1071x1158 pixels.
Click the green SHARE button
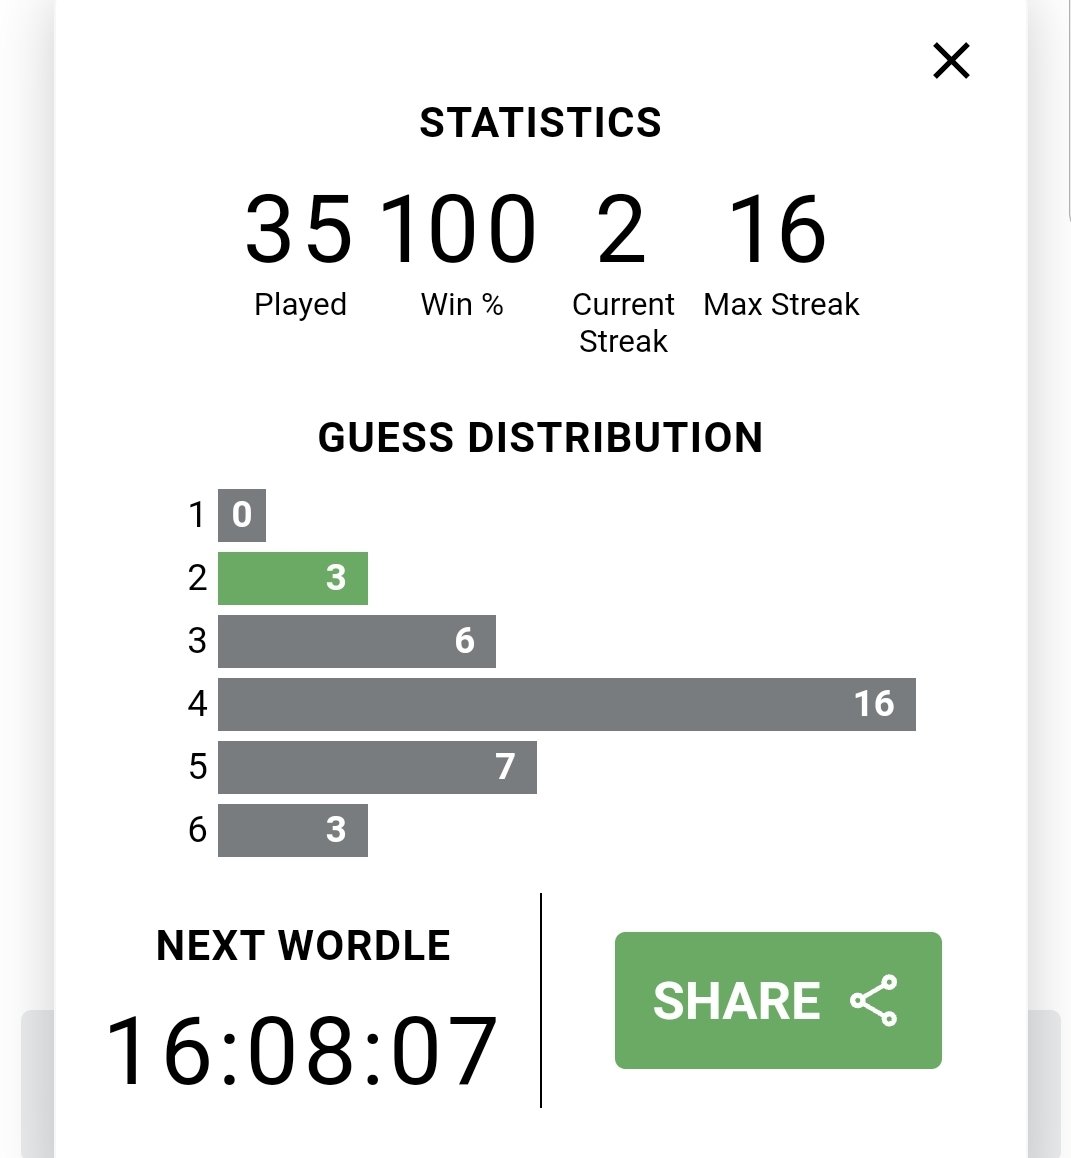click(x=778, y=1000)
